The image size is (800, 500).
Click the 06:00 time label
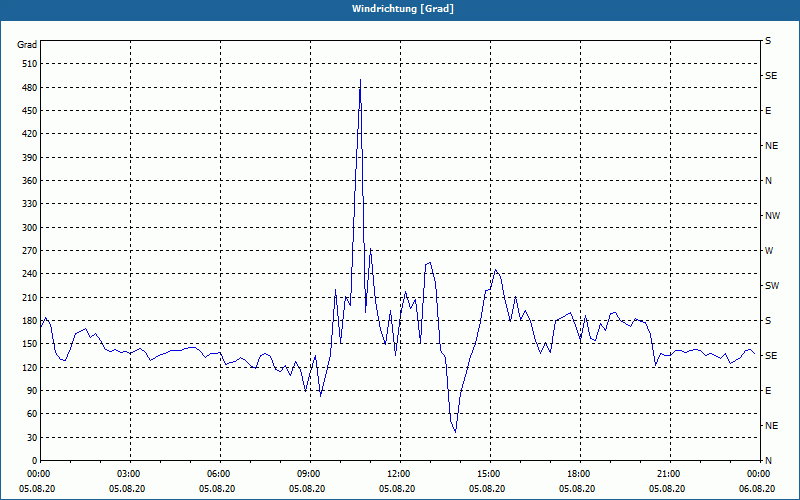220,474
